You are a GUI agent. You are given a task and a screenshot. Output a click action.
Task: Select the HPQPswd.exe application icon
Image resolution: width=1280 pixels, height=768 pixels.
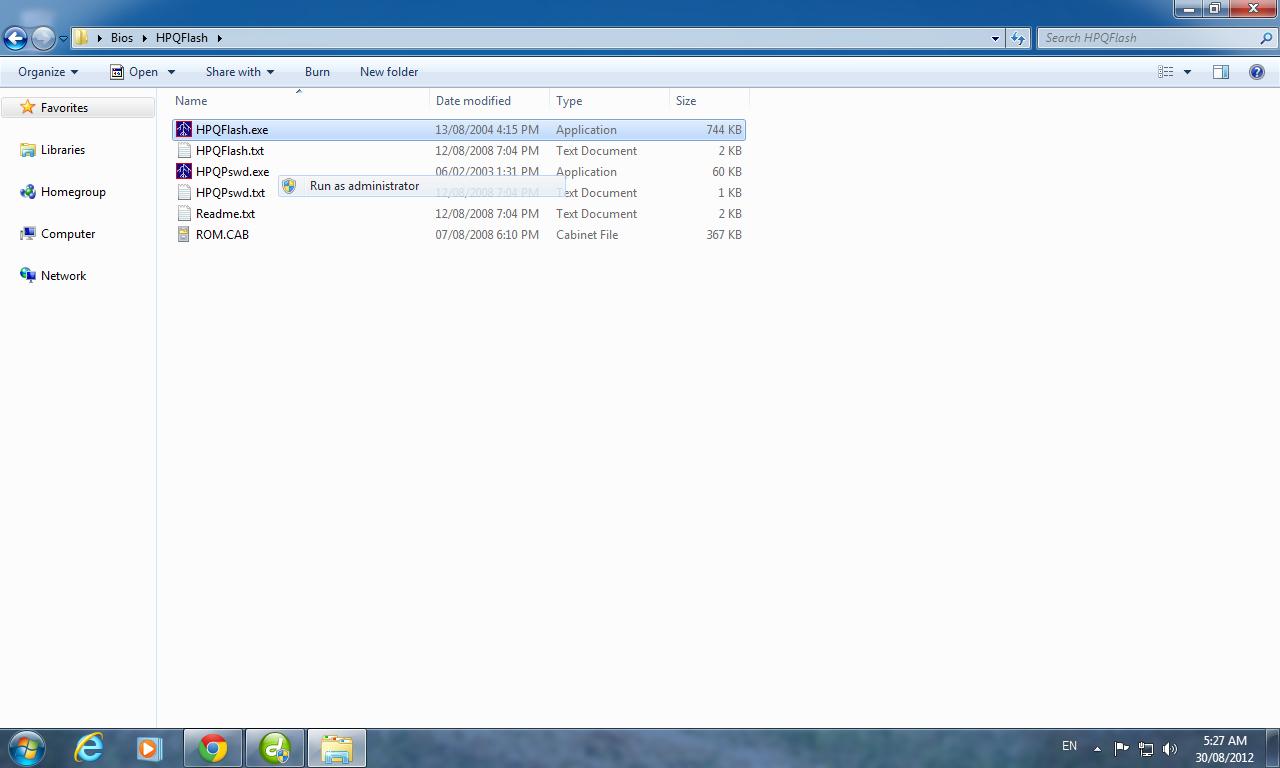pos(184,172)
